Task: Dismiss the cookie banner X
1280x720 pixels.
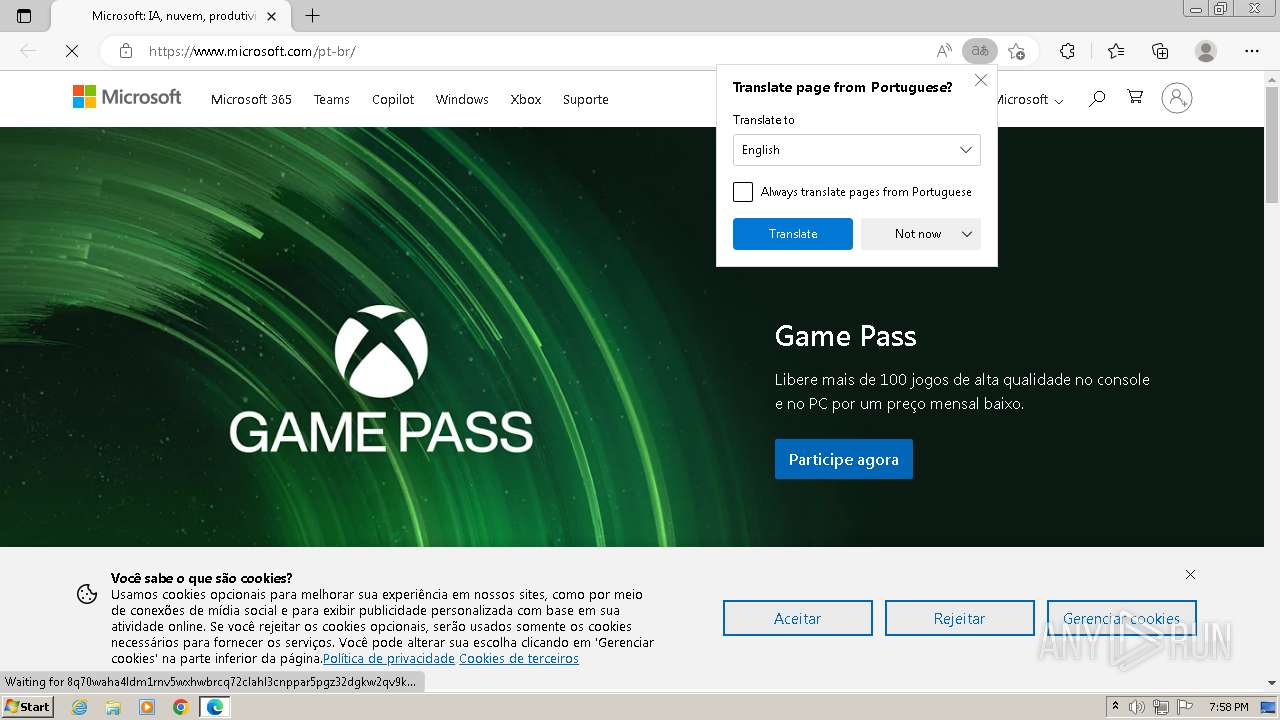Action: tap(1190, 574)
